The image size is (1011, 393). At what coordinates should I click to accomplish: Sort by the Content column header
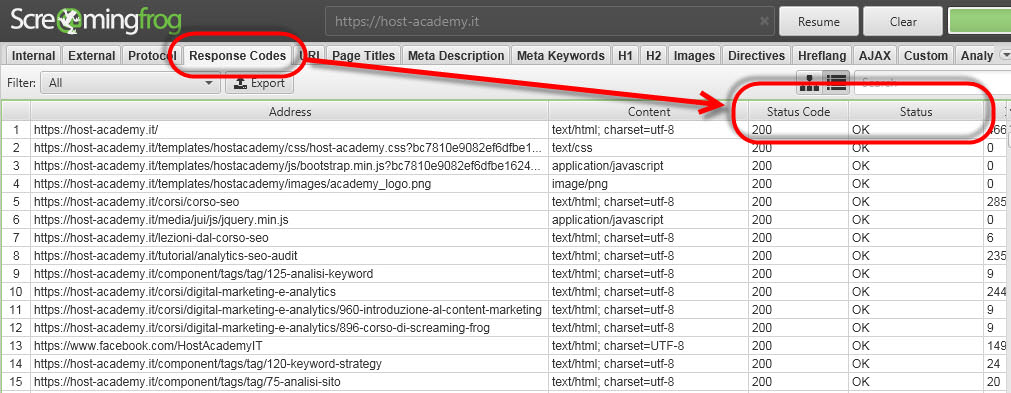coord(649,111)
